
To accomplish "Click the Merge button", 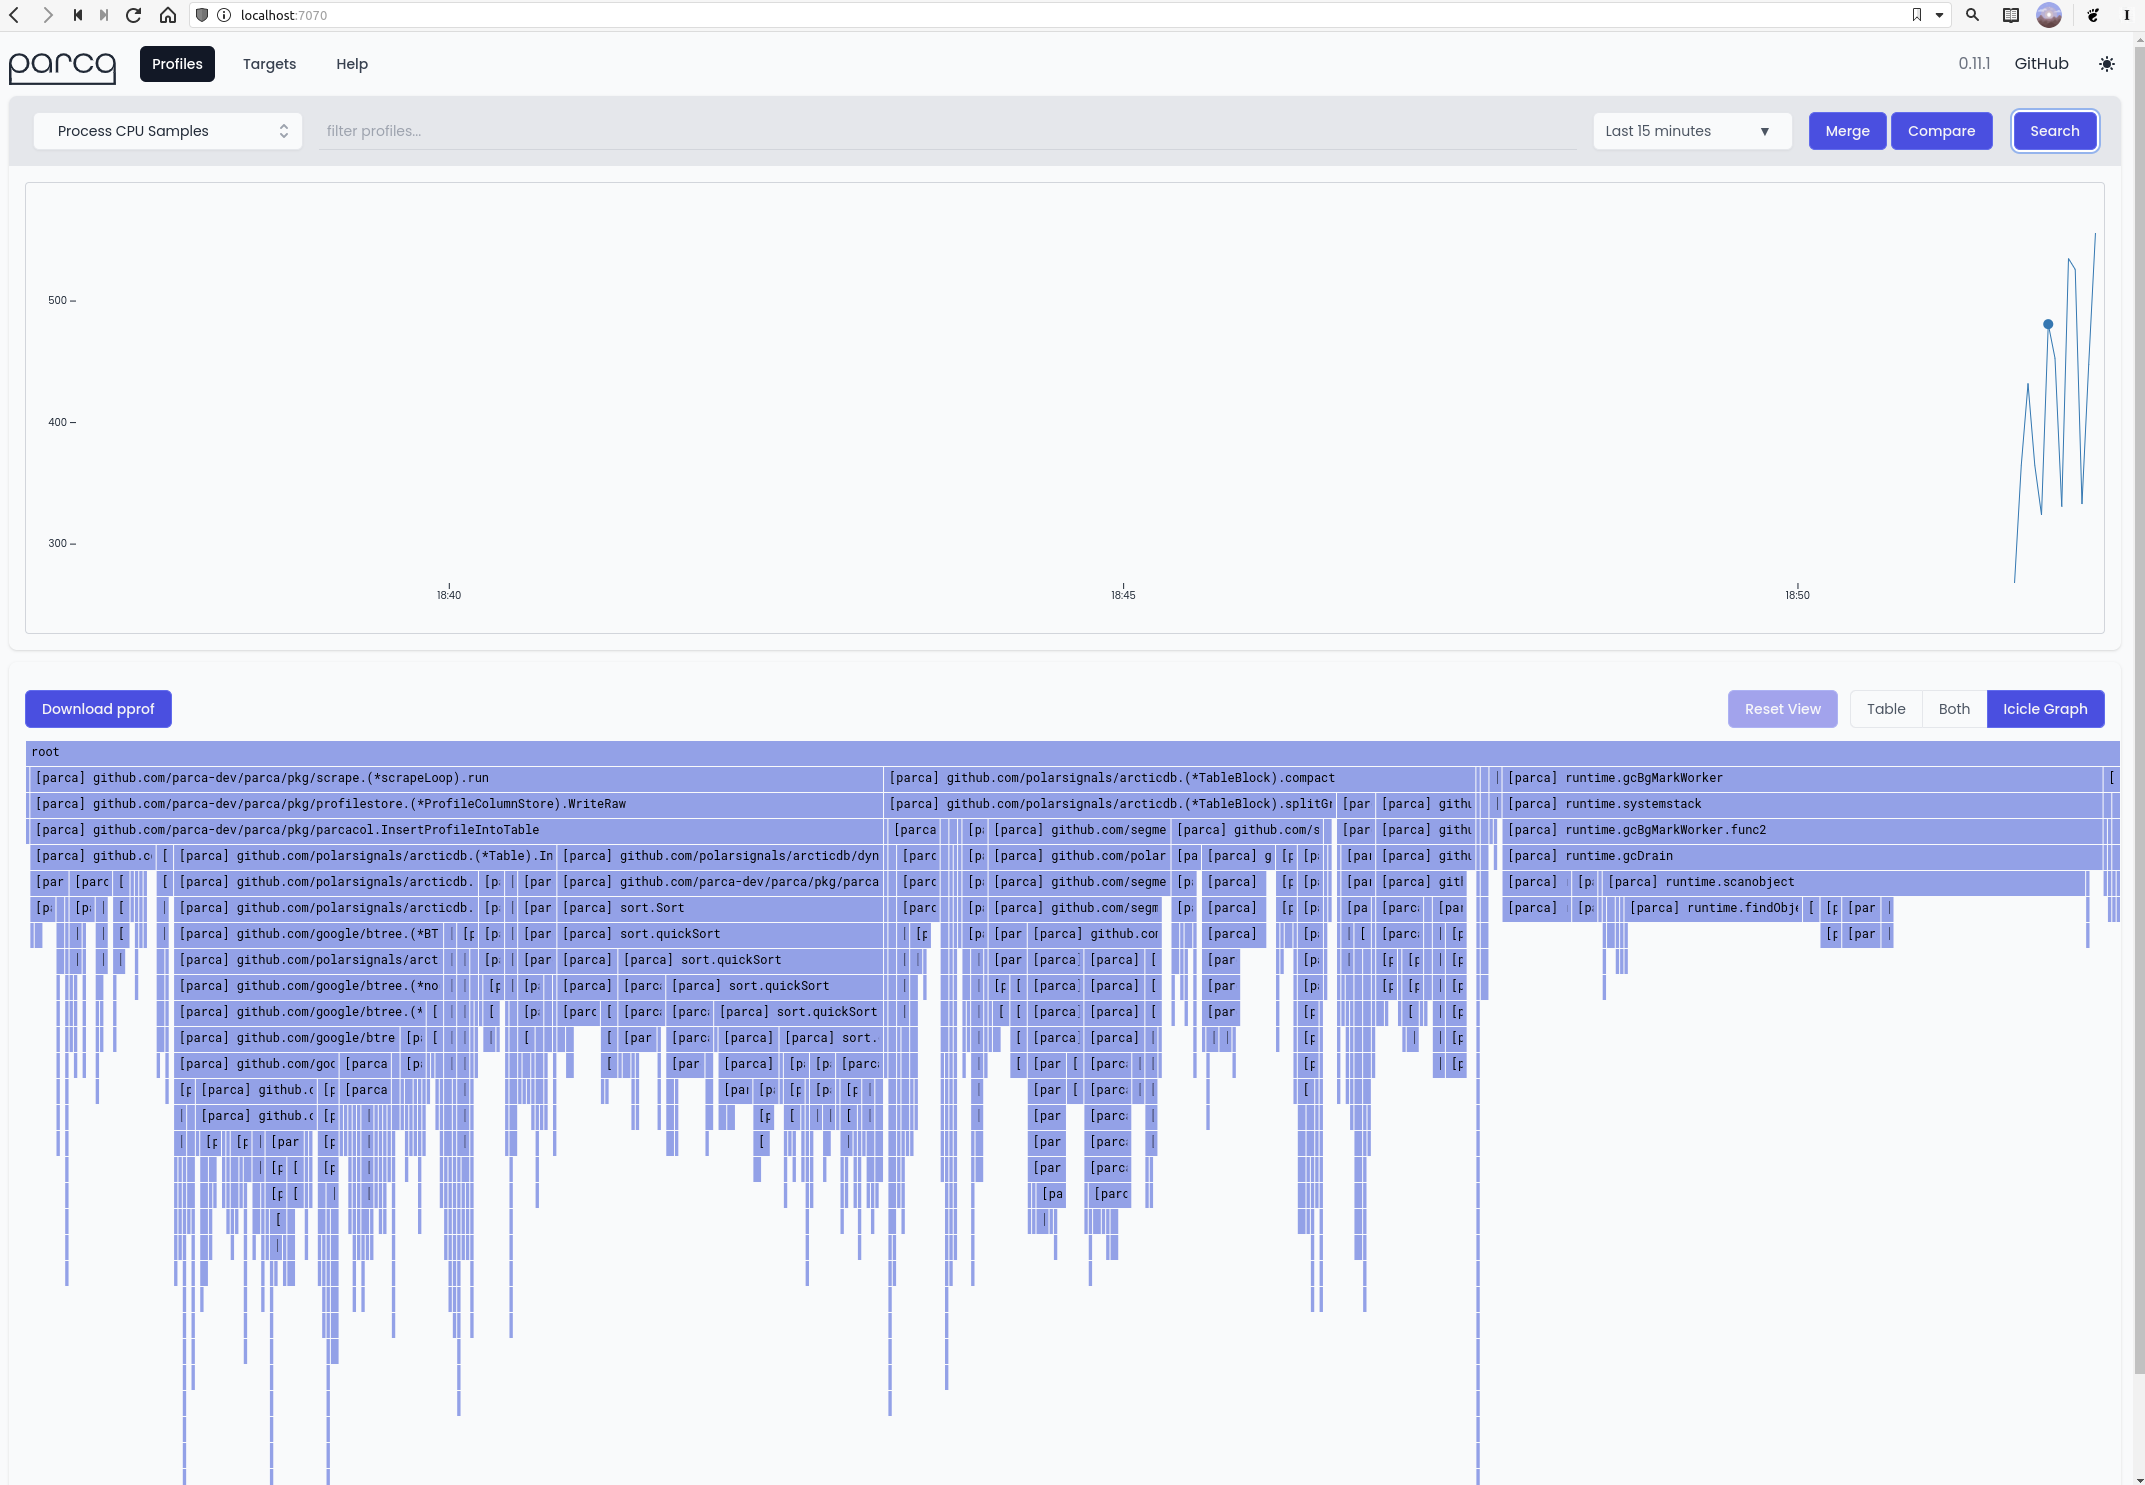I will click(1847, 131).
